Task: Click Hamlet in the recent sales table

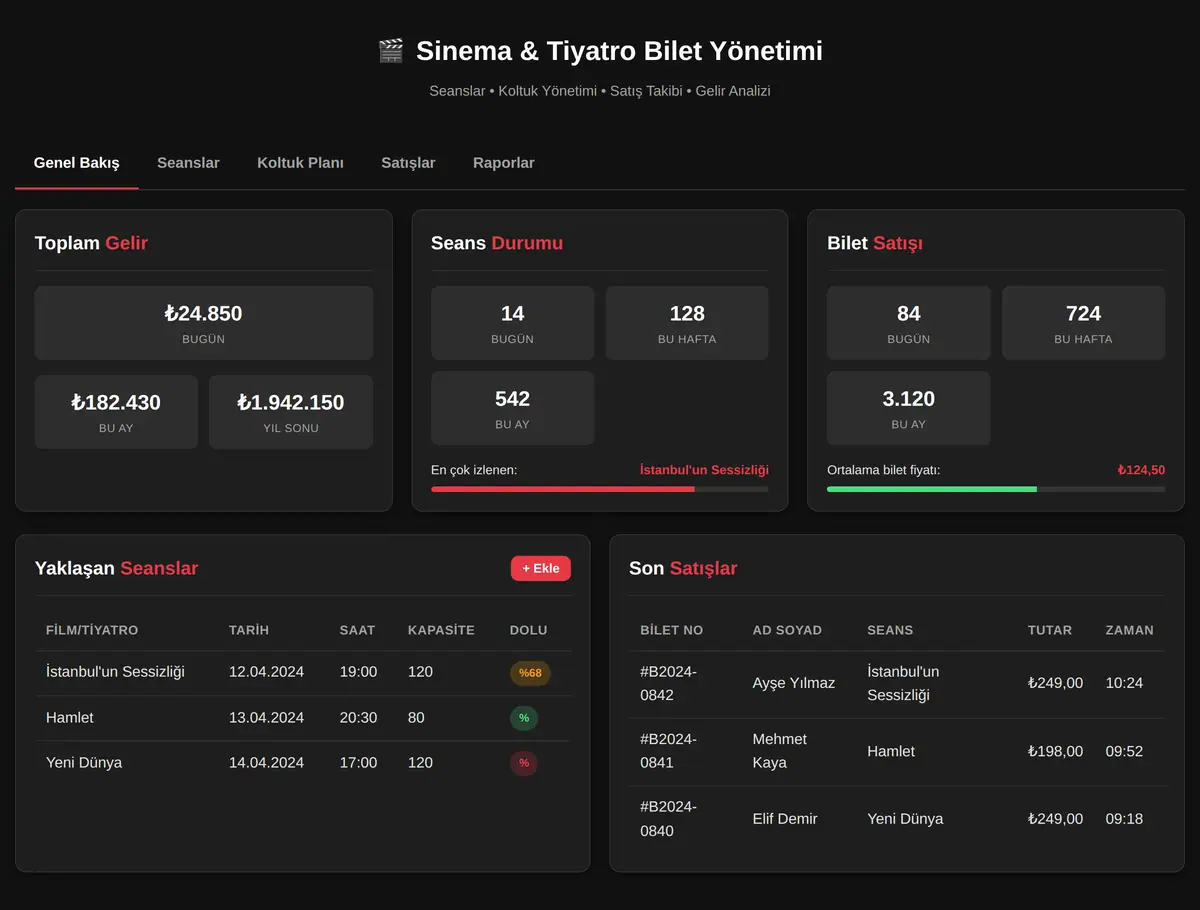Action: tap(891, 751)
